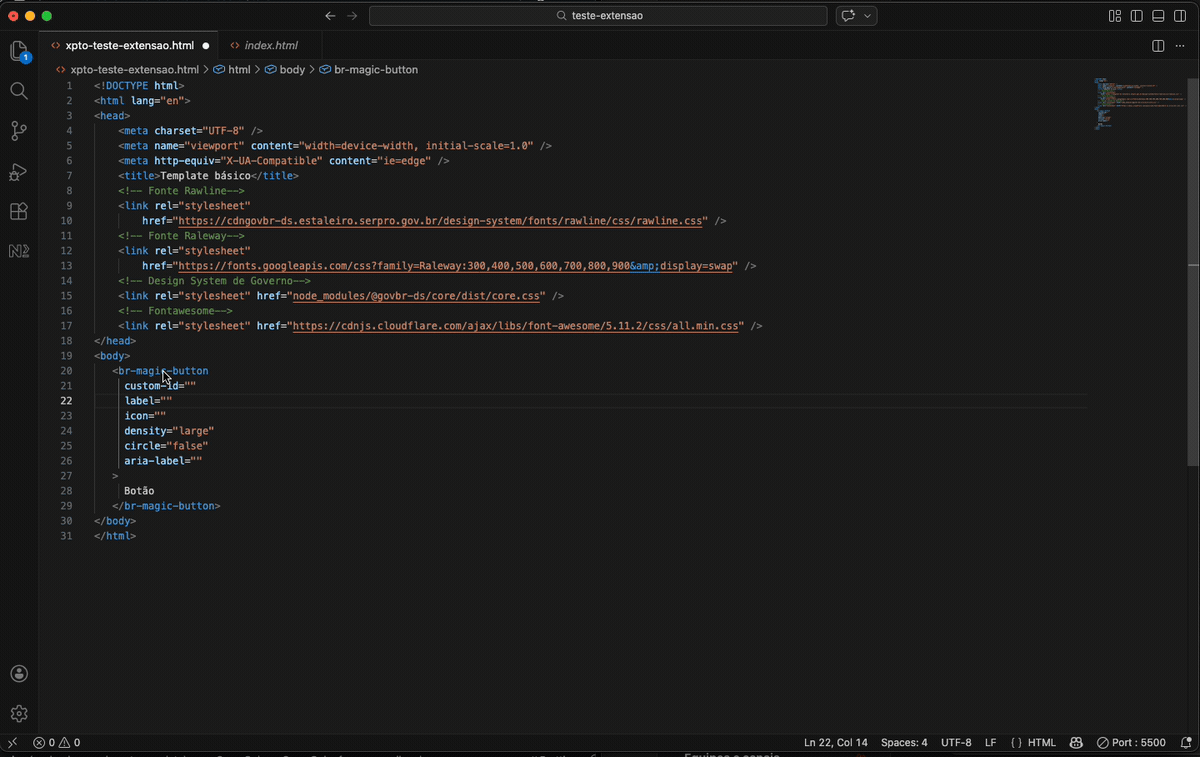
Task: Click the icon="" attribute on line 23
Action: pyautogui.click(x=145, y=416)
